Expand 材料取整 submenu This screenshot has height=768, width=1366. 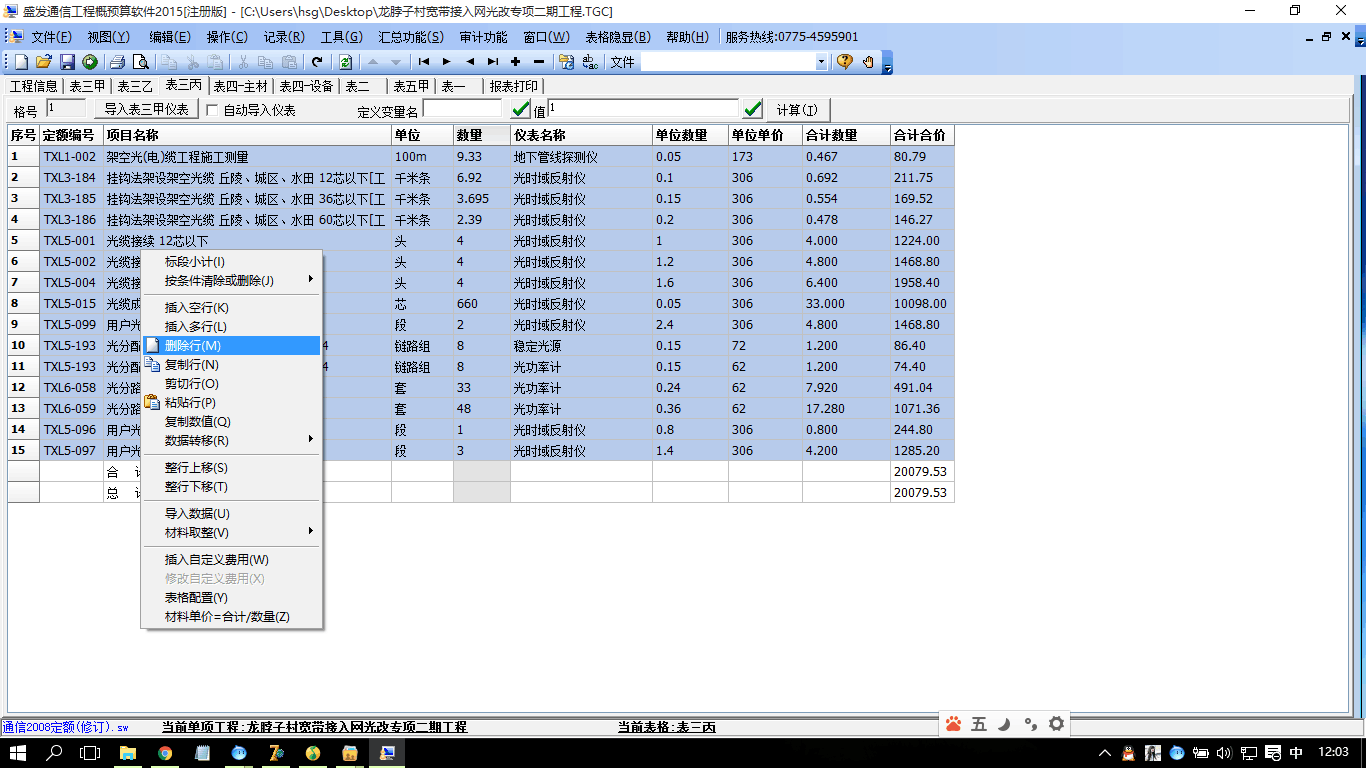tap(232, 532)
